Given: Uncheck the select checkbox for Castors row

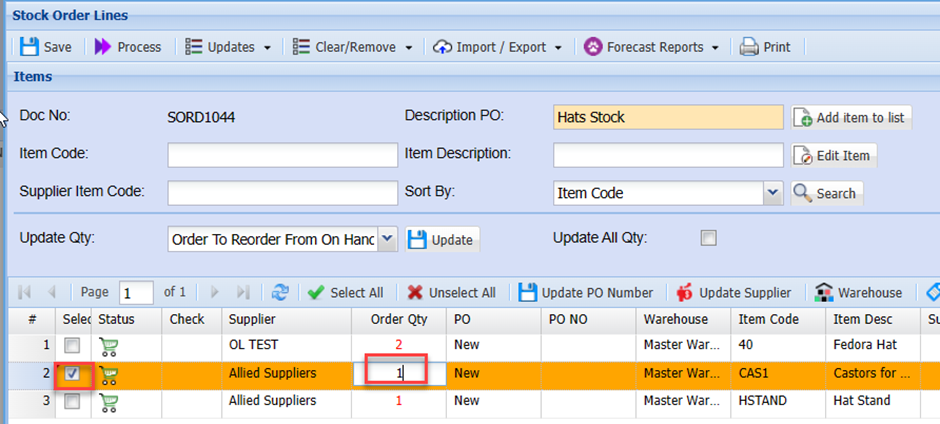Looking at the screenshot, I should coord(75,374).
